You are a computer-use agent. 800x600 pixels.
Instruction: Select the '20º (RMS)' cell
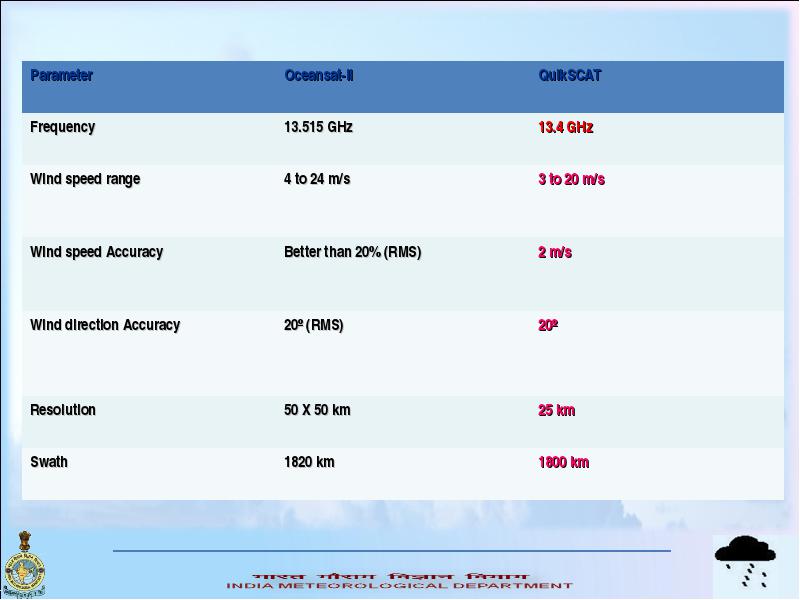point(314,325)
